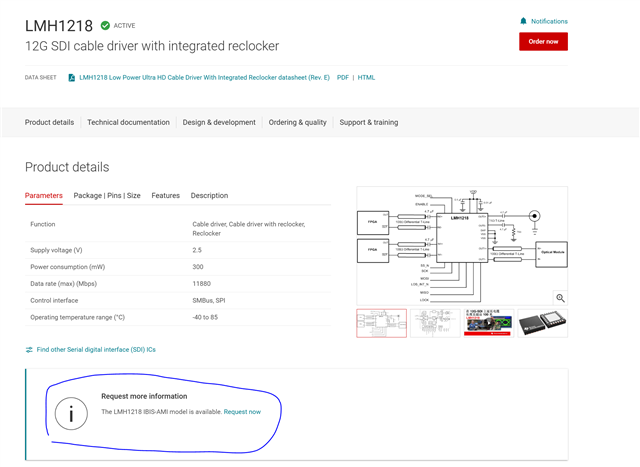Open the Ordering & quality section

tap(298, 122)
